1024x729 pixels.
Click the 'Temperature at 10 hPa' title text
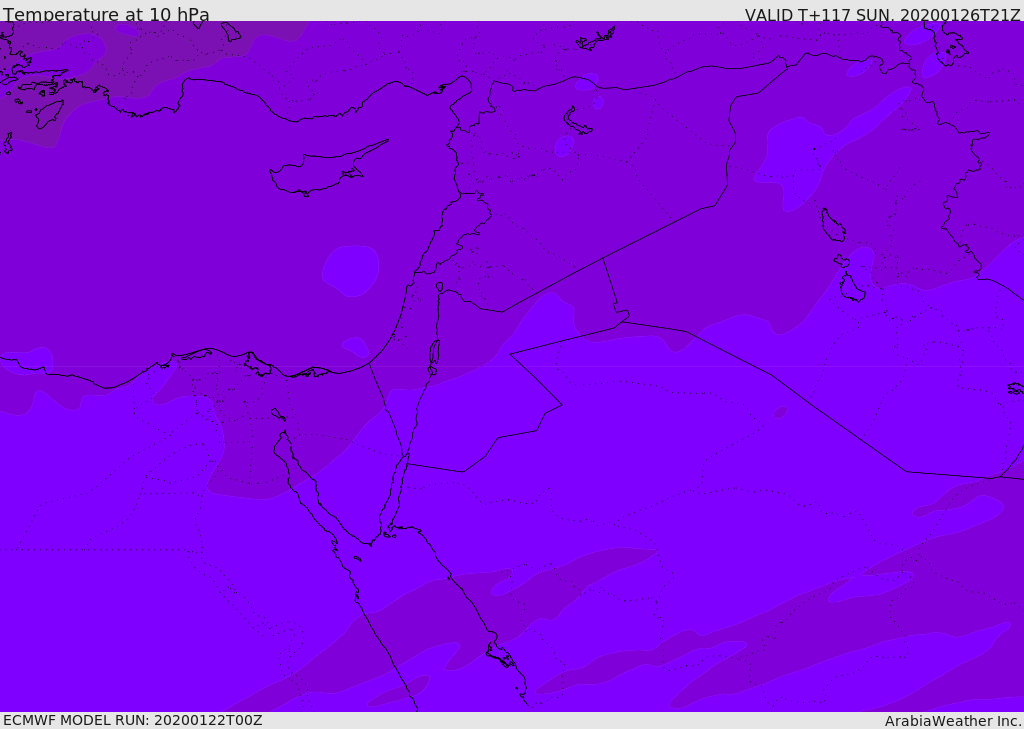(106, 14)
